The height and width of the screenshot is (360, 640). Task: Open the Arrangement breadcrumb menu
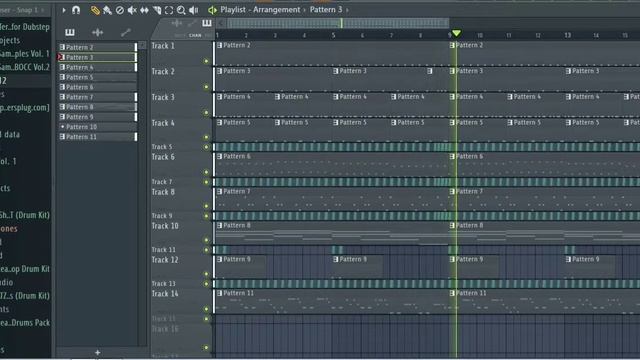(x=276, y=10)
